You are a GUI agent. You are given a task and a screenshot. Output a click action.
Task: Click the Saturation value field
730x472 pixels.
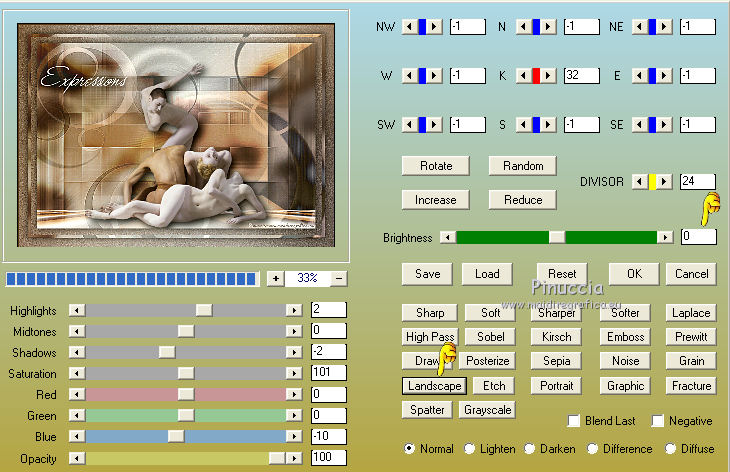click(x=329, y=373)
